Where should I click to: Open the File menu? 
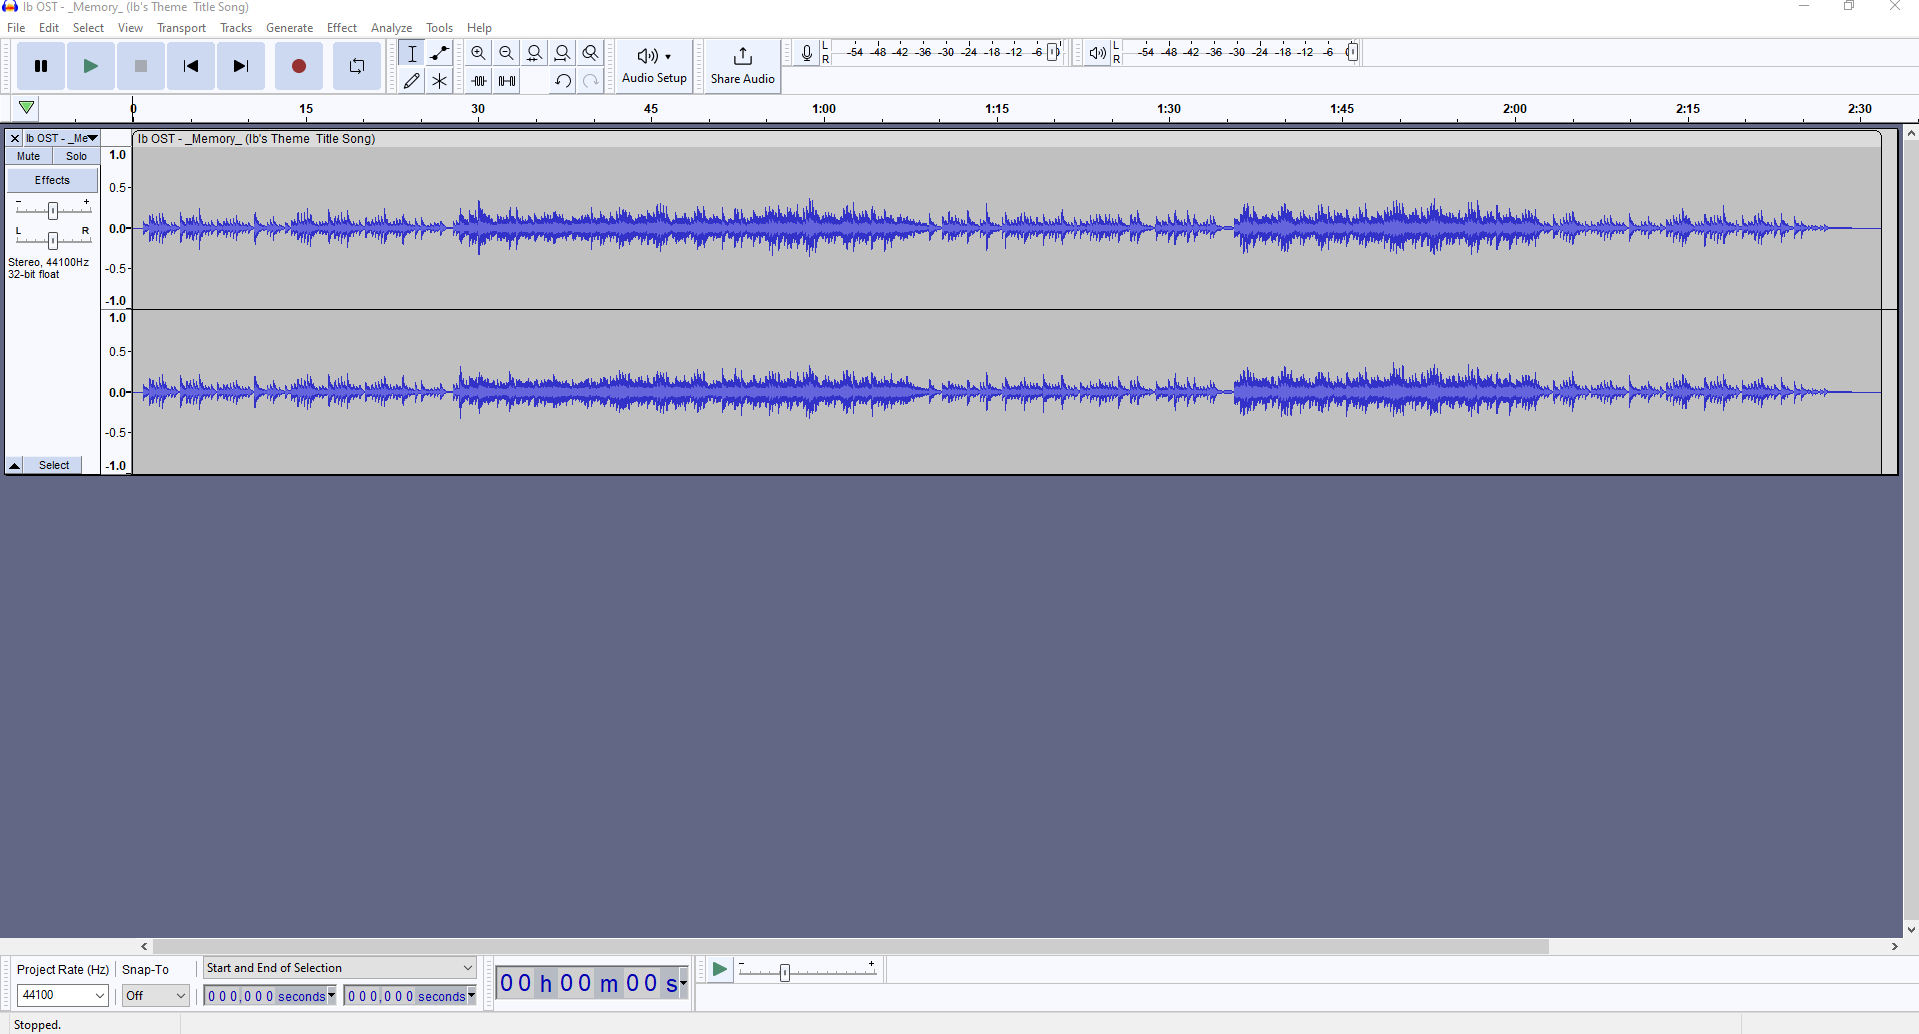click(17, 28)
